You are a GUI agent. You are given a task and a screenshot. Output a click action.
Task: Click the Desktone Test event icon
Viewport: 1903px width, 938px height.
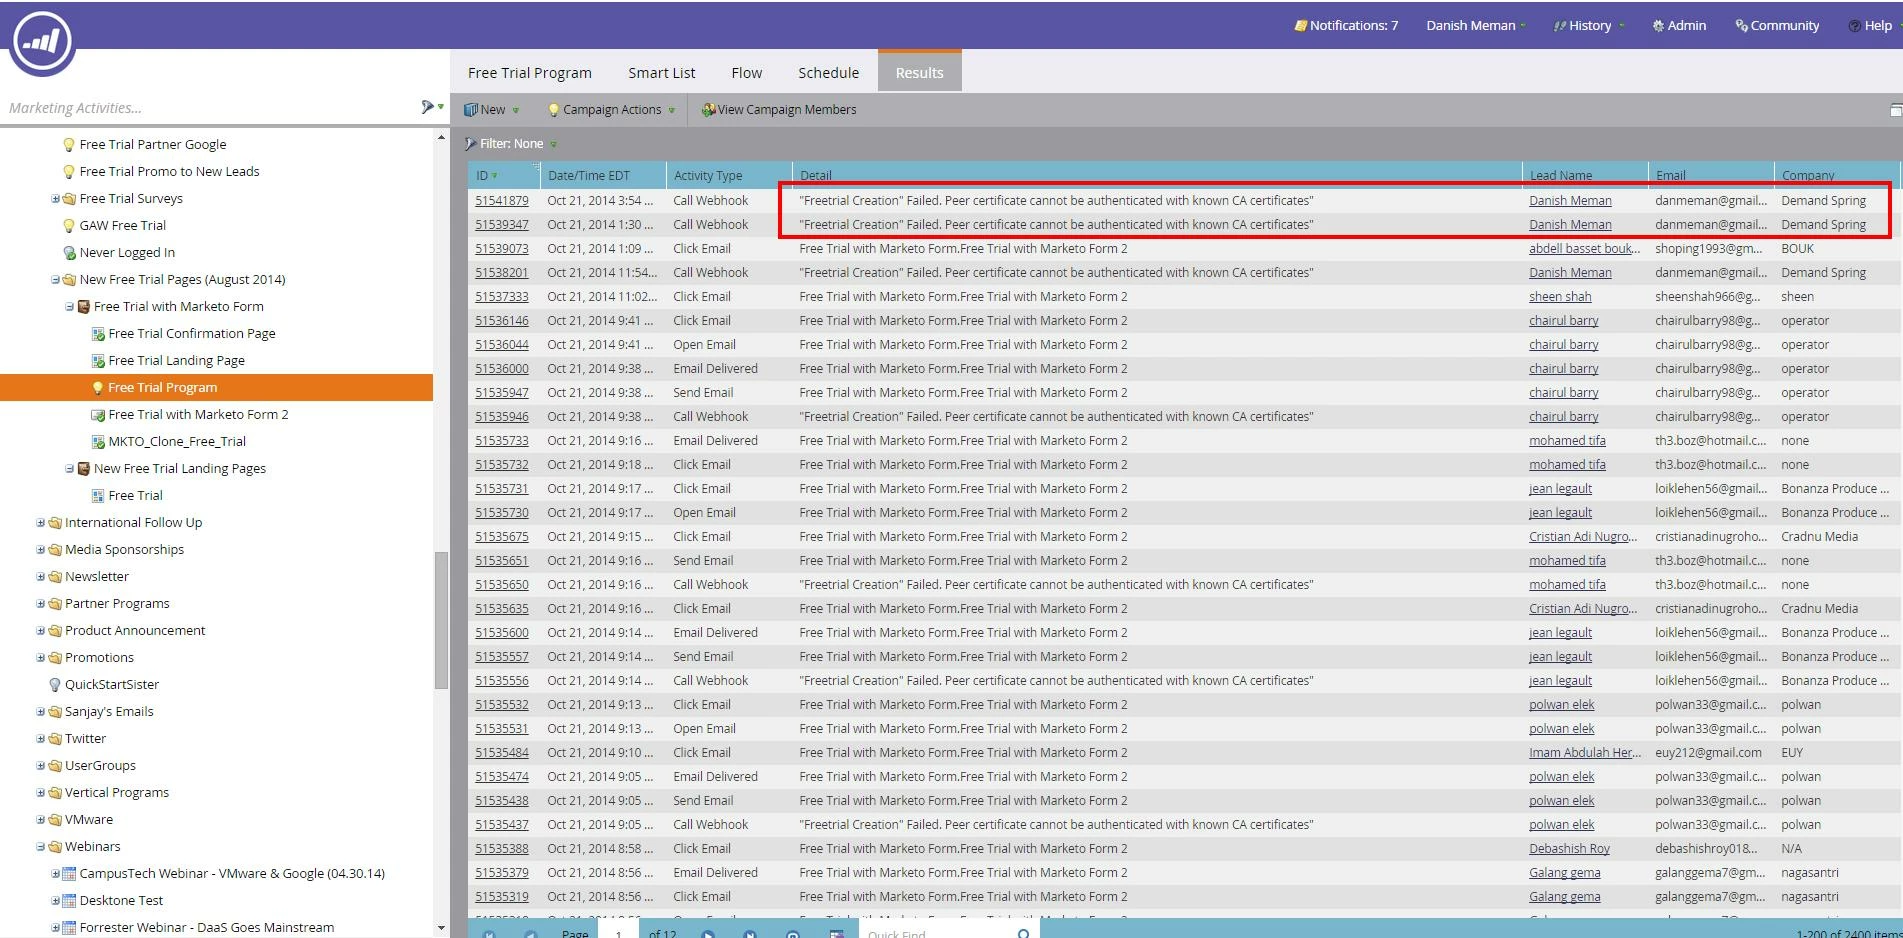69,901
